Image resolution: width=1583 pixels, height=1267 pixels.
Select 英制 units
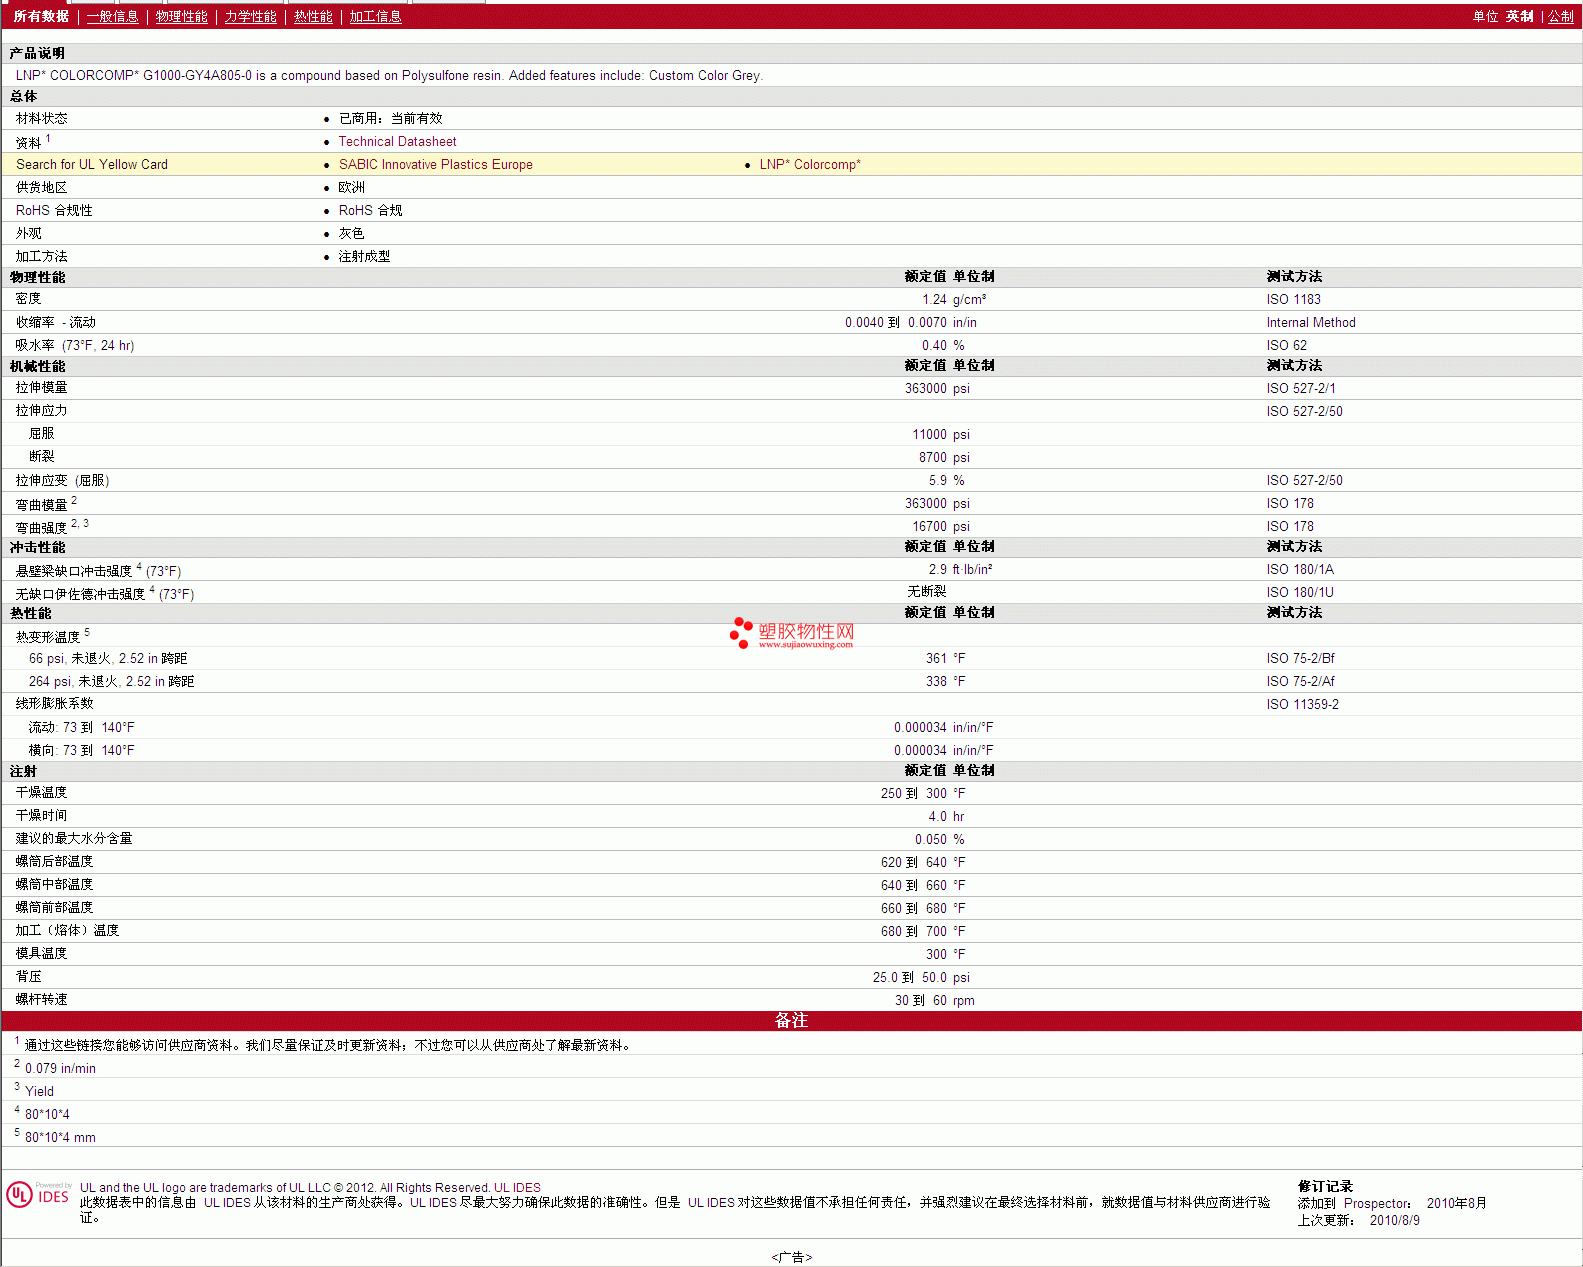1519,16
